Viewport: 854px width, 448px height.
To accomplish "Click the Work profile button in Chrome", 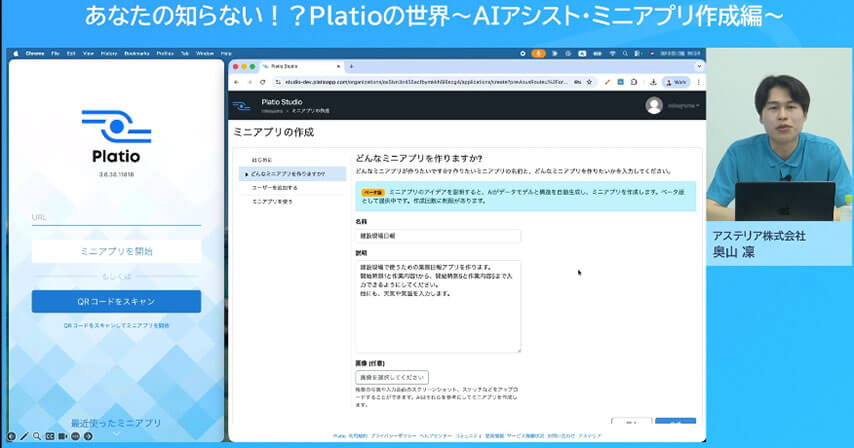I will (x=676, y=82).
